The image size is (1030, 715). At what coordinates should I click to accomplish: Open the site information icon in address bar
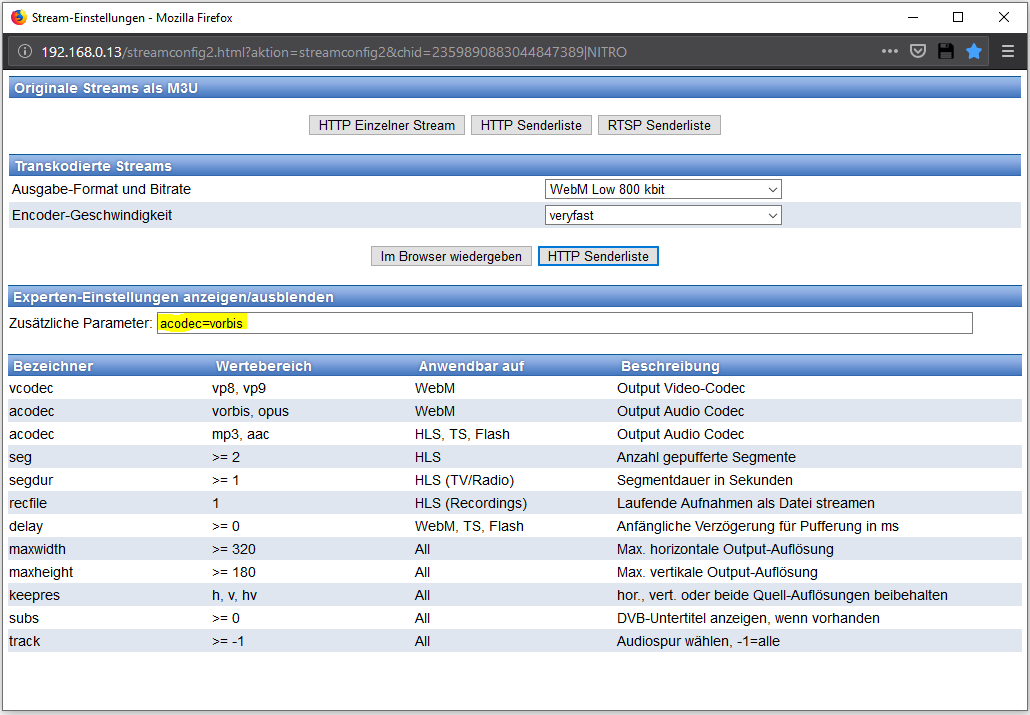pyautogui.click(x=24, y=52)
